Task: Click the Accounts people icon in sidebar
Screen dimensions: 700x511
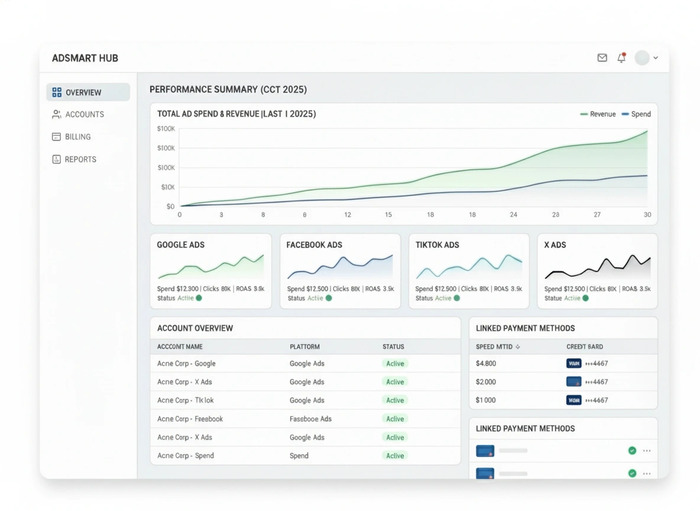Action: [57, 115]
